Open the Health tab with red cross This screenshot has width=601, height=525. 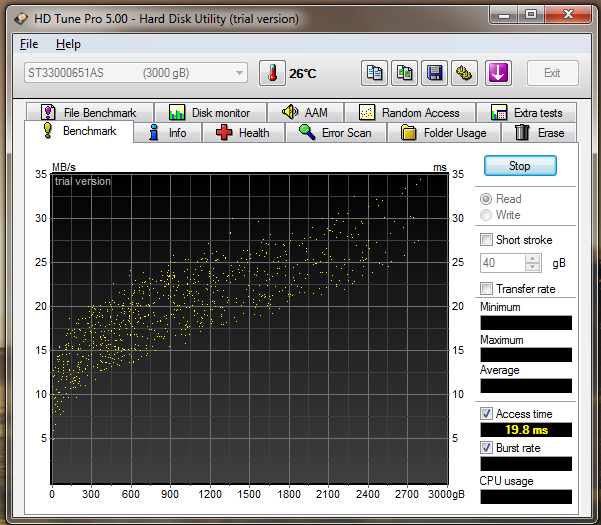243,133
